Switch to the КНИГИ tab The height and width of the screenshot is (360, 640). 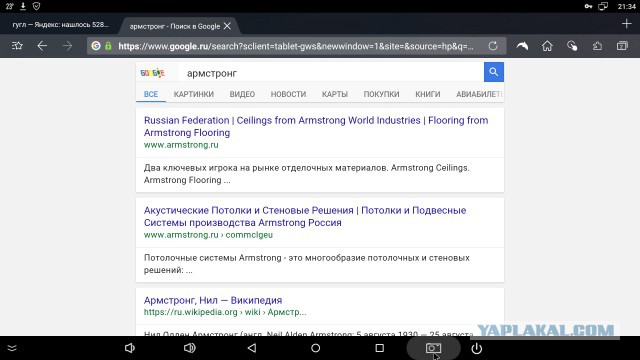coord(428,94)
